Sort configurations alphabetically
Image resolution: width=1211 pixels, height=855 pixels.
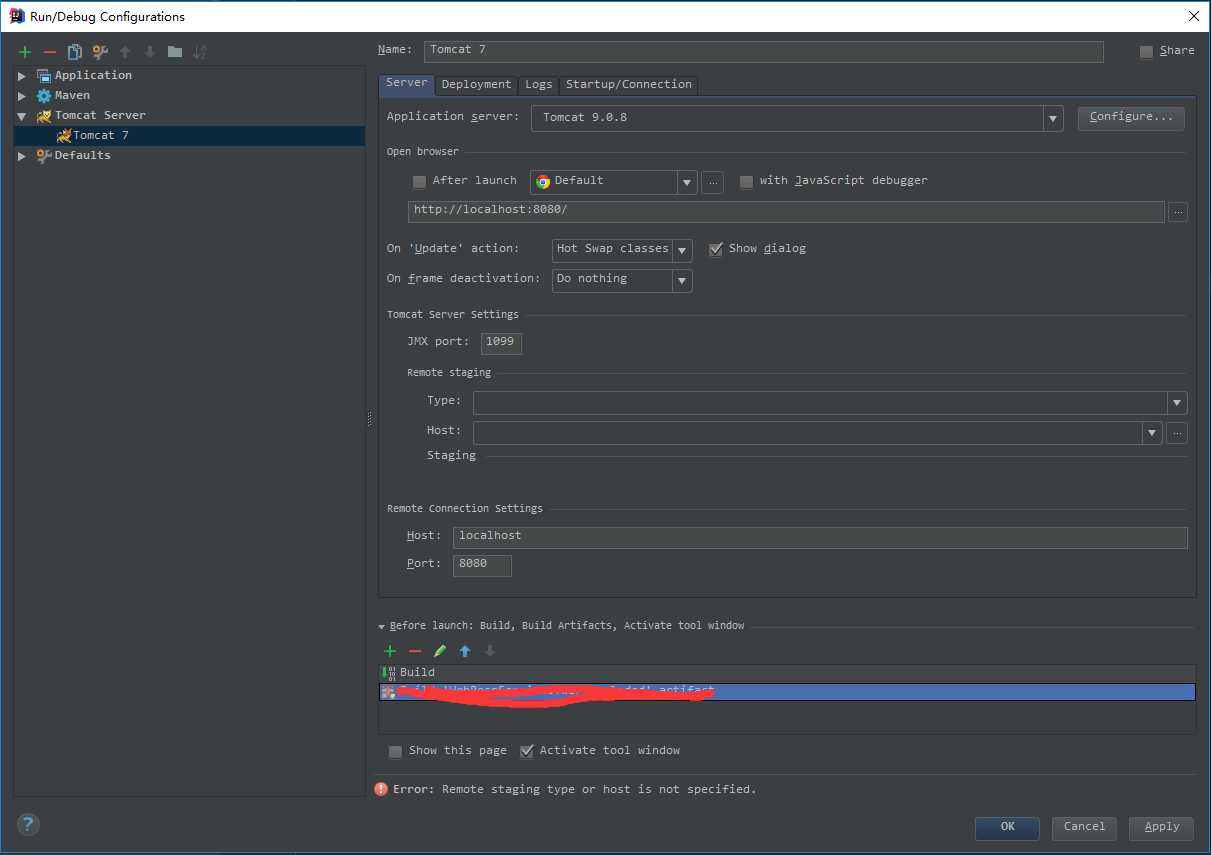pyautogui.click(x=200, y=52)
